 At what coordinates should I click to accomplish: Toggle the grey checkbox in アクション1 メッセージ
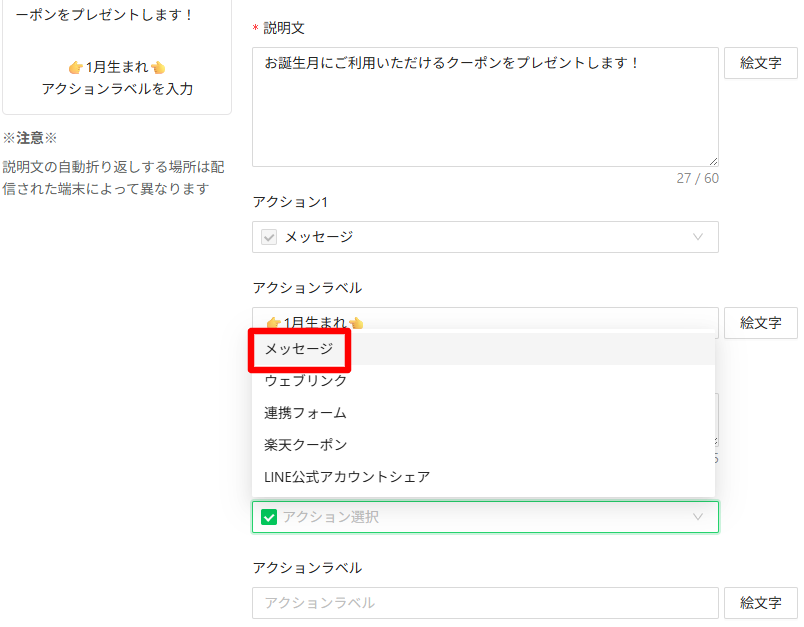(269, 237)
